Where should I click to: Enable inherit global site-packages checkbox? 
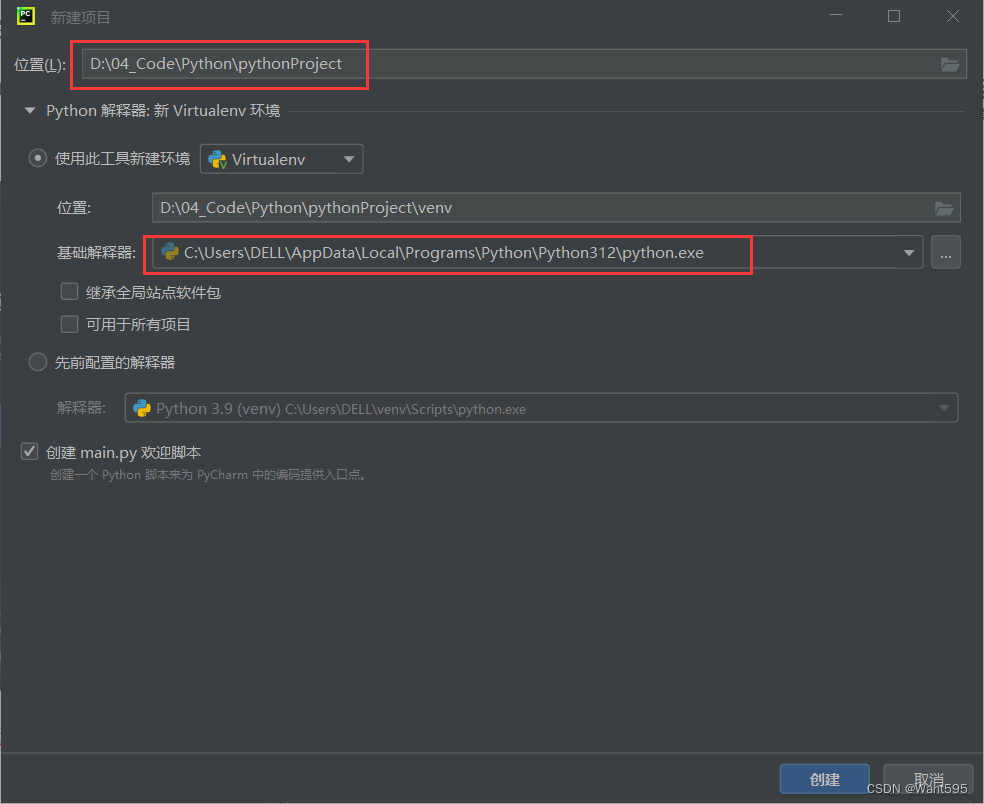click(69, 292)
